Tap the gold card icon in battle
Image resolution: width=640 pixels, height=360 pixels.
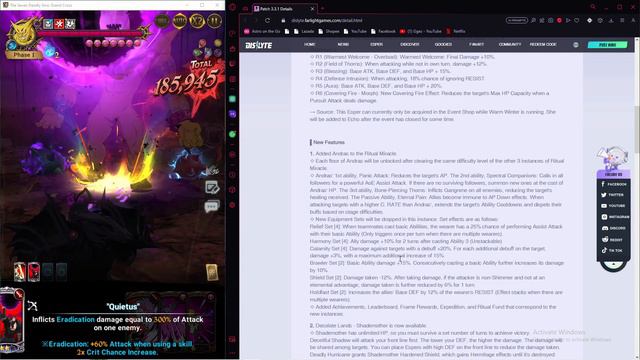tap(212, 272)
